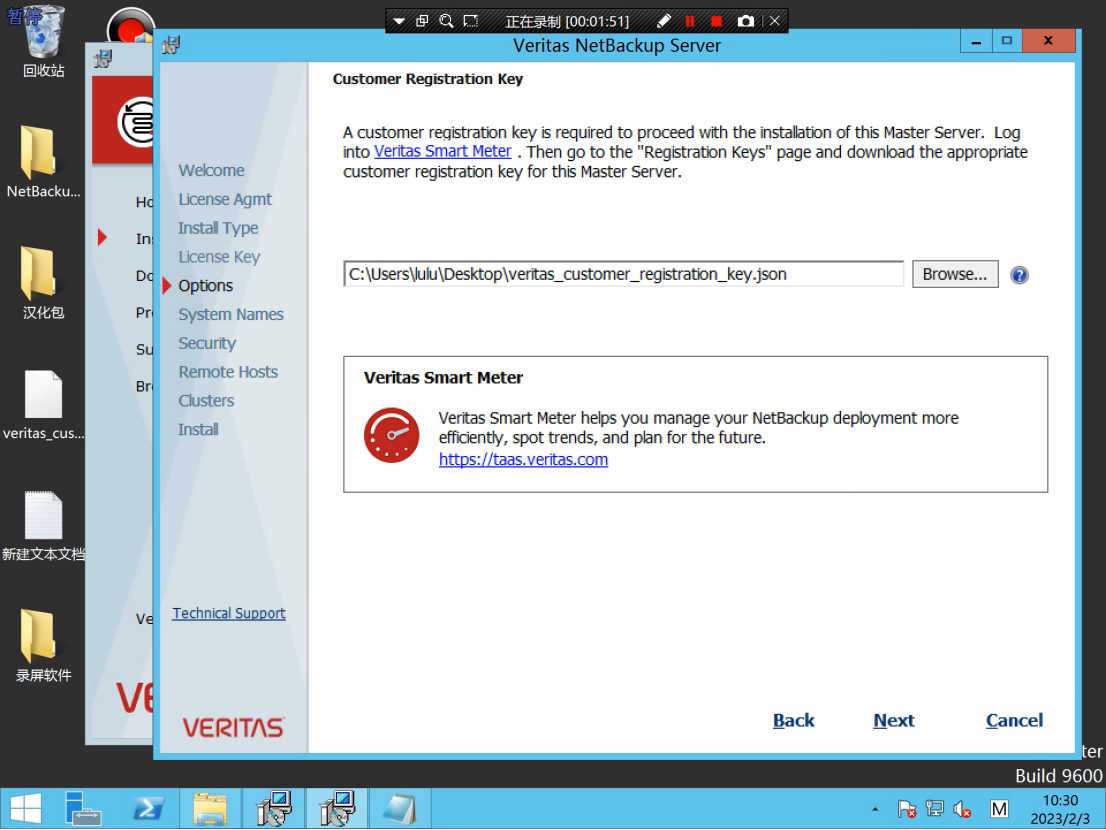Screen dimensions: 1106x830
Task: Select the System Names step
Action: (x=231, y=315)
